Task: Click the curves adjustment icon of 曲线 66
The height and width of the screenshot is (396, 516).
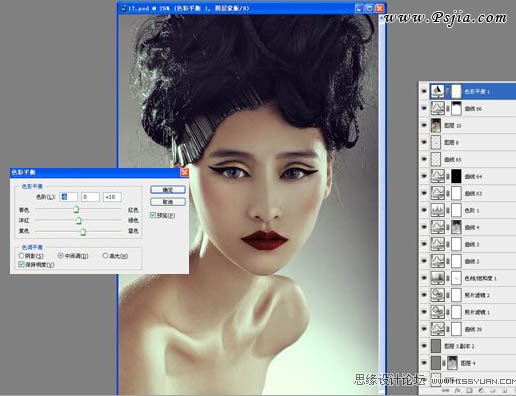Action: click(437, 108)
